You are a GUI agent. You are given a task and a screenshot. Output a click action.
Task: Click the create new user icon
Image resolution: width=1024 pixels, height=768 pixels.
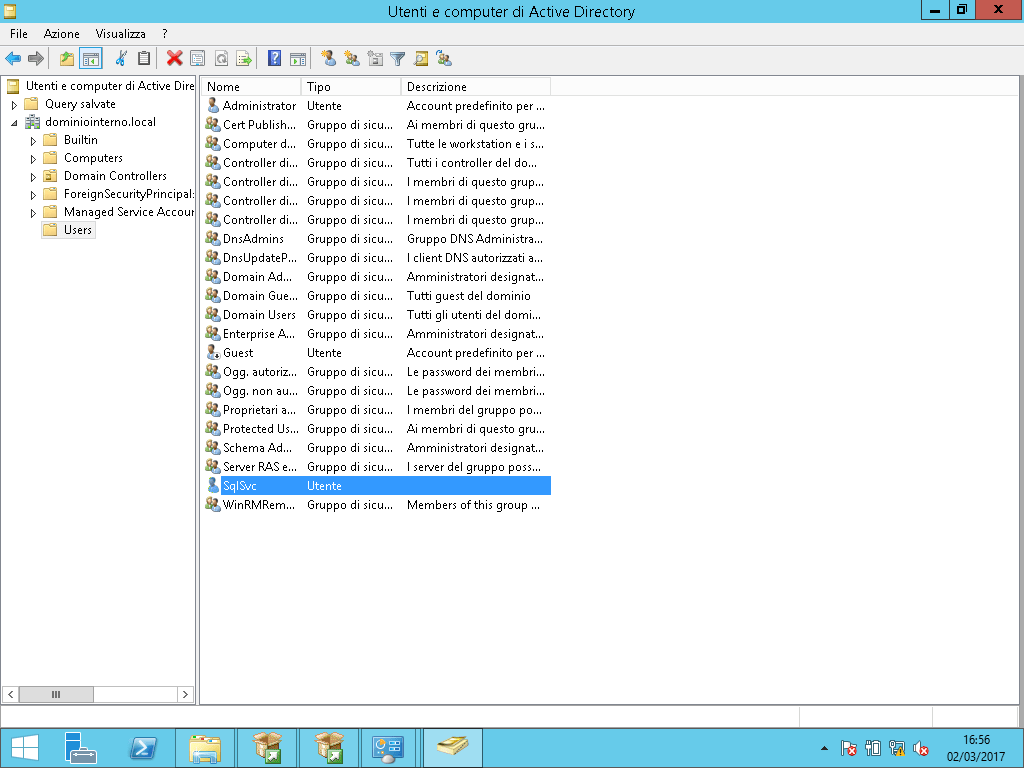[328, 59]
